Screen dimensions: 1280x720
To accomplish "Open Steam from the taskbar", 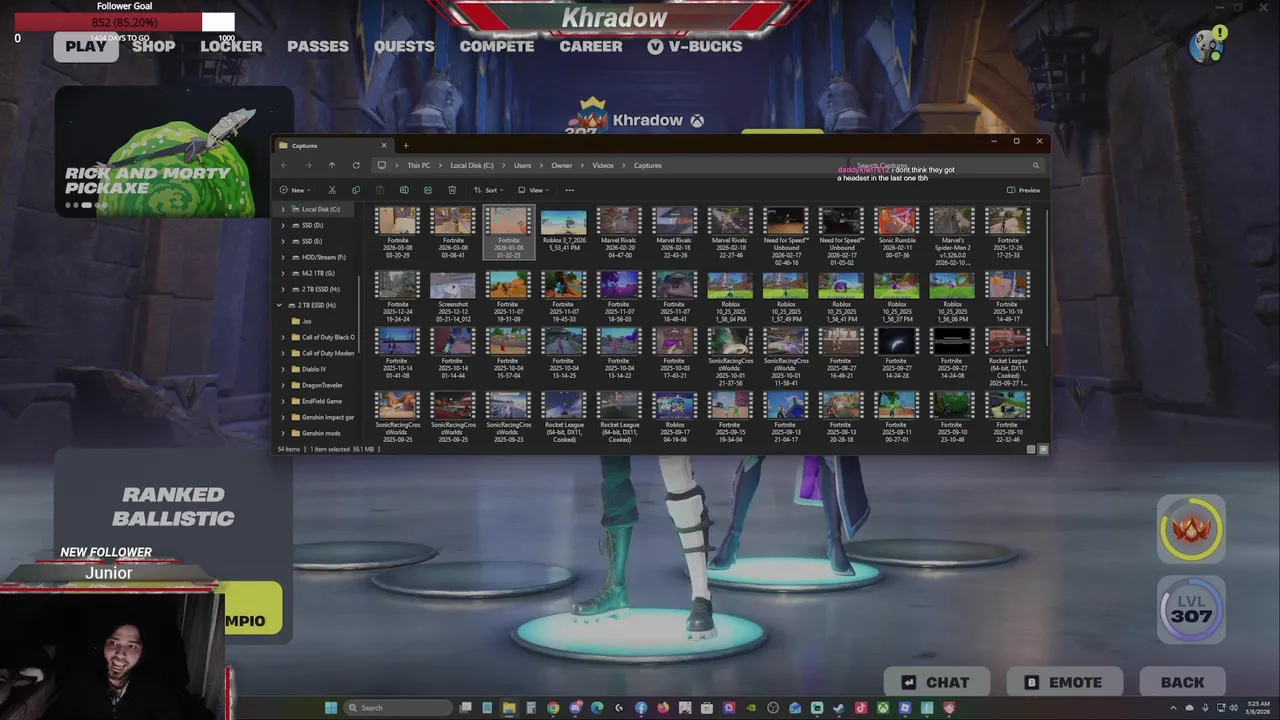I will 839,708.
